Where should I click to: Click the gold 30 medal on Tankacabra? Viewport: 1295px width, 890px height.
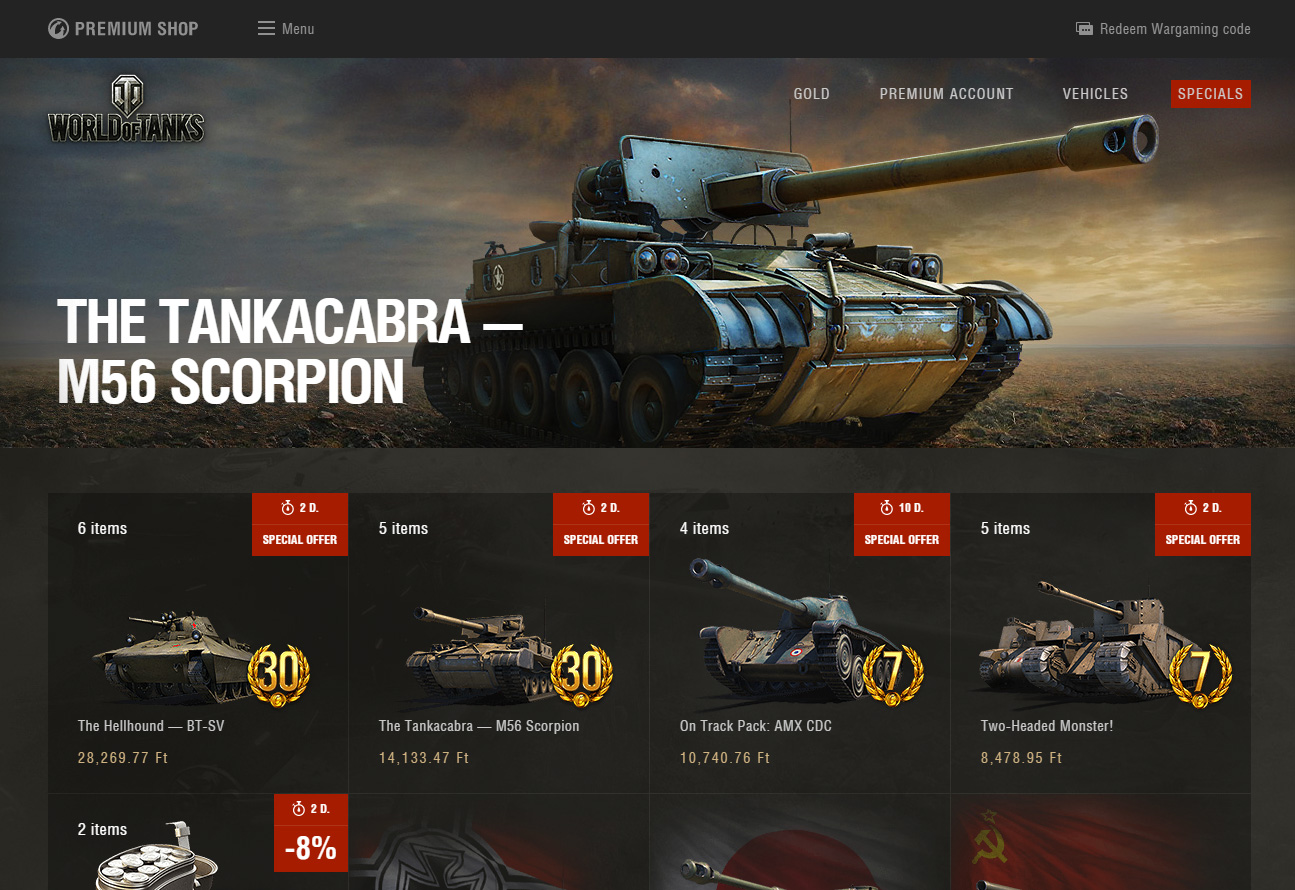coord(580,676)
